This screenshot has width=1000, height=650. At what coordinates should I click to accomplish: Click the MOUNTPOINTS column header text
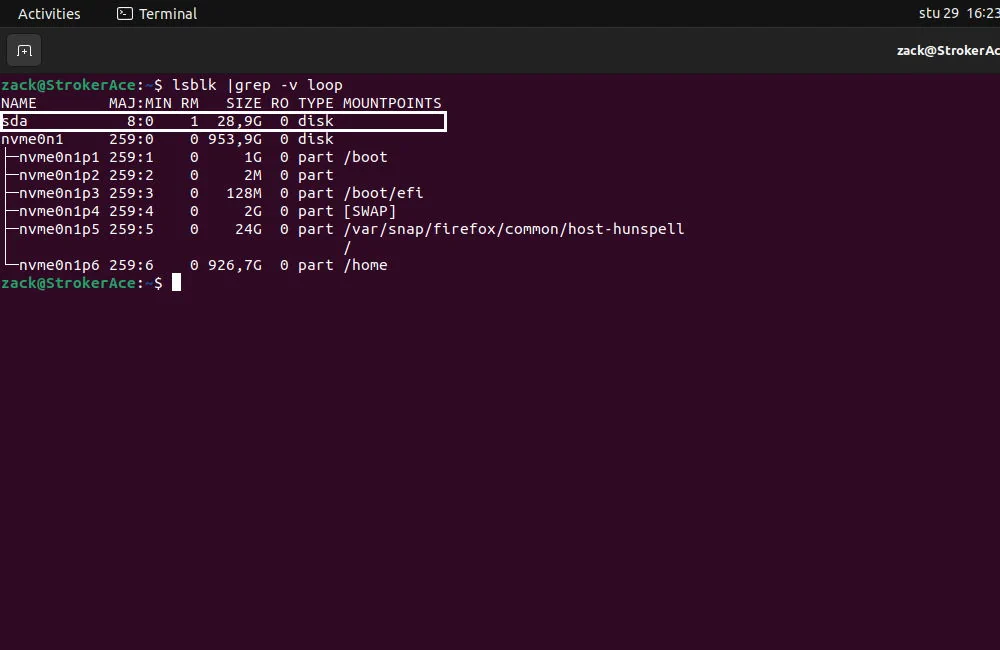[x=392, y=103]
